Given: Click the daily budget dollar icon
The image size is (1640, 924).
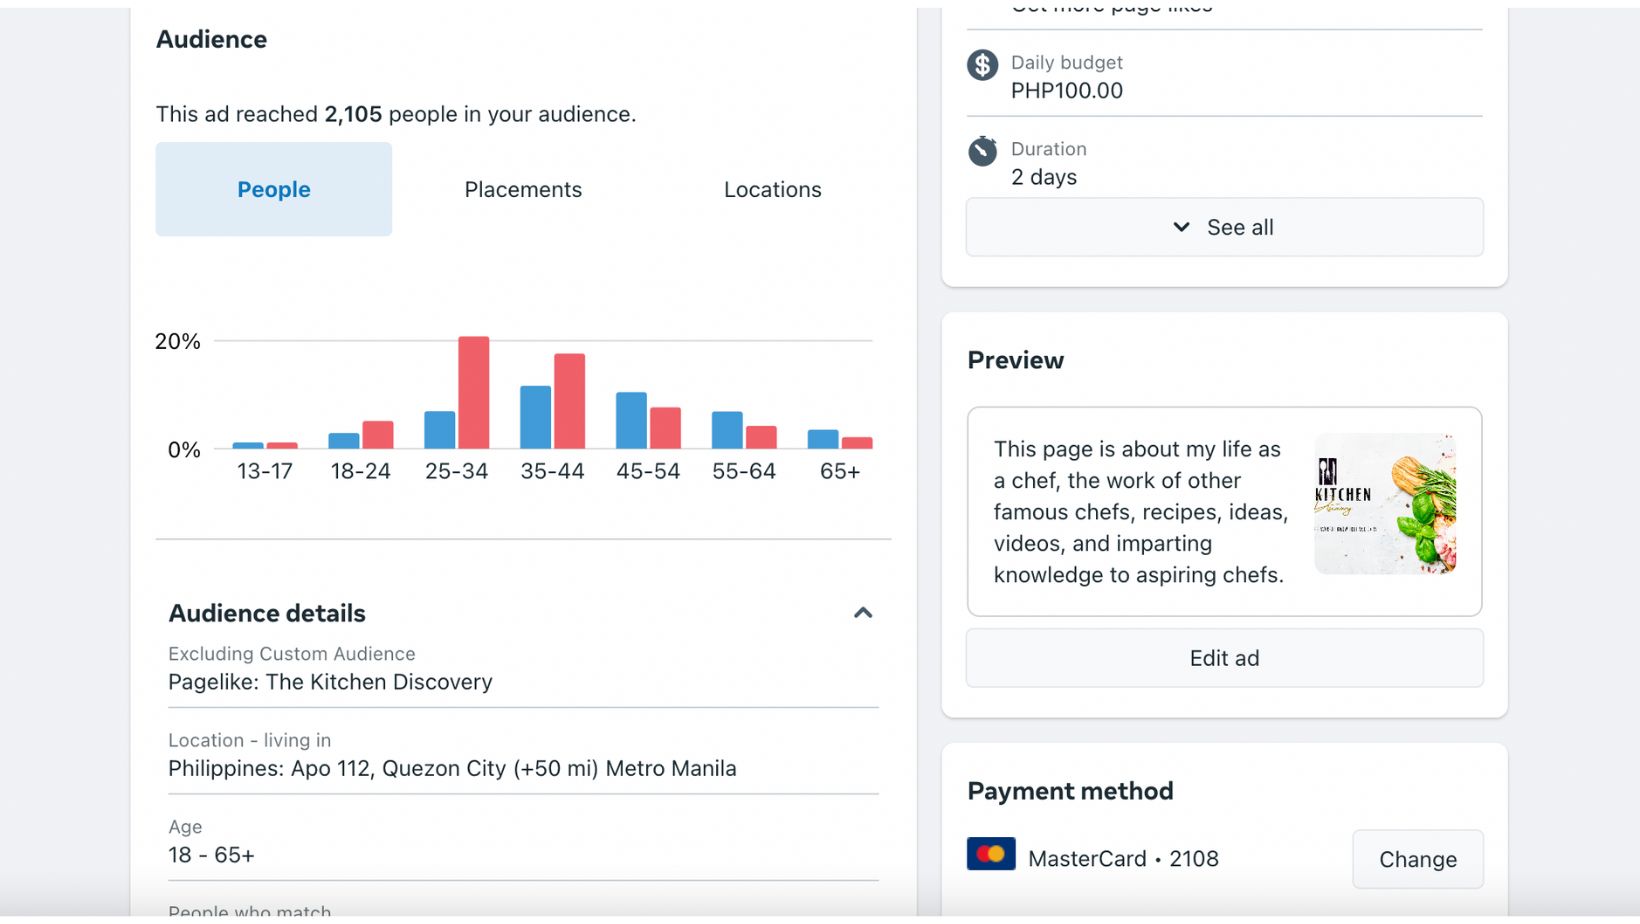Looking at the screenshot, I should [x=982, y=65].
